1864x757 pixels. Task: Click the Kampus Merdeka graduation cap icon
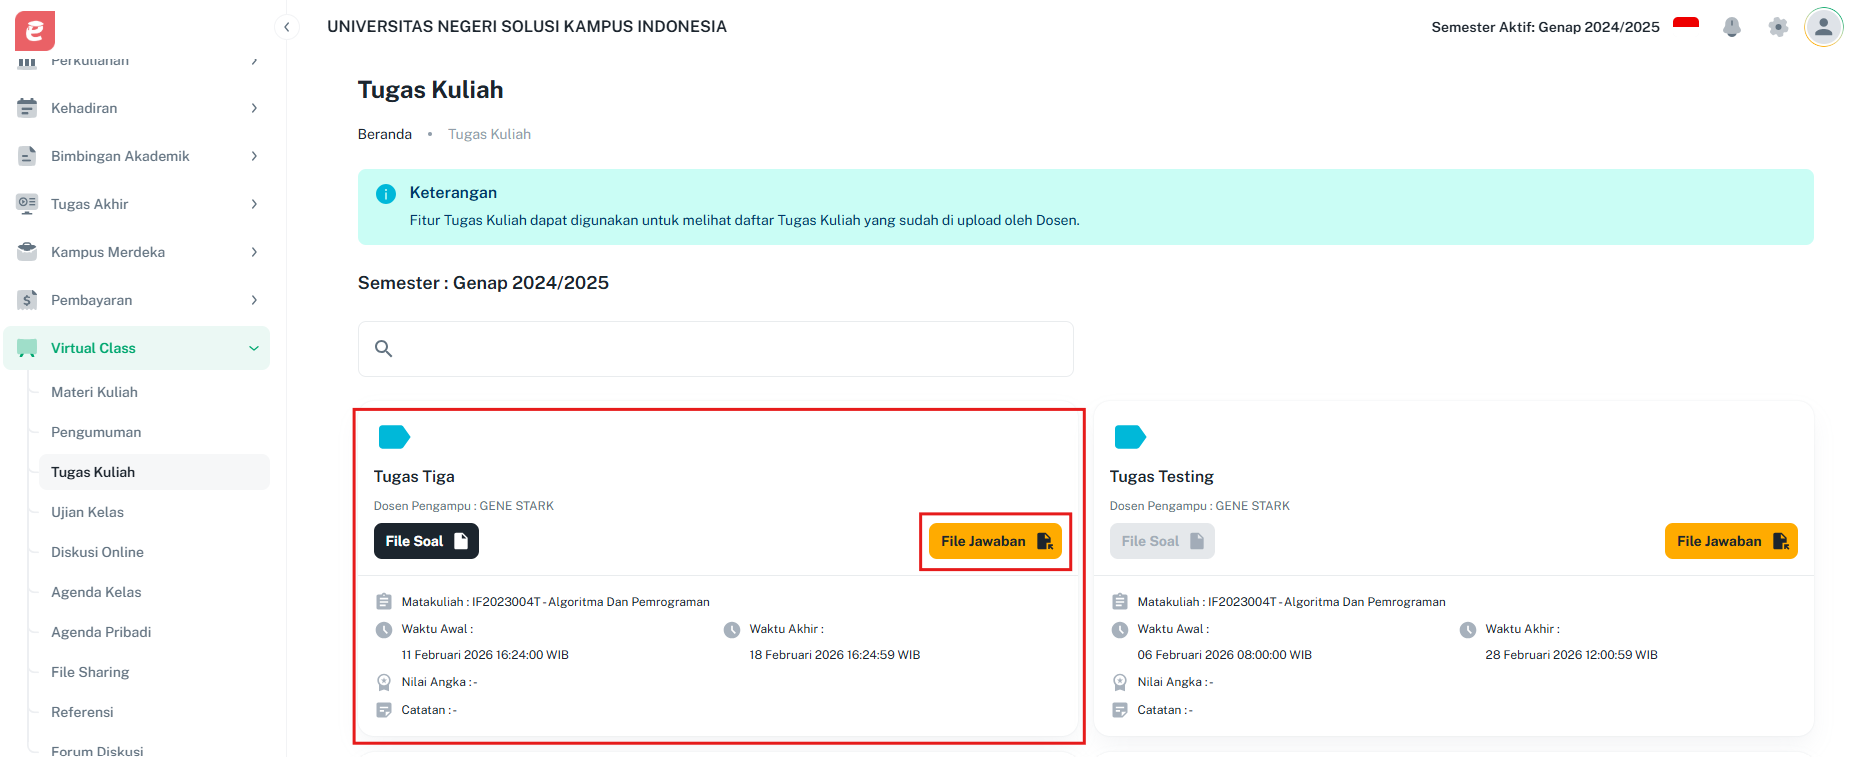click(x=27, y=252)
